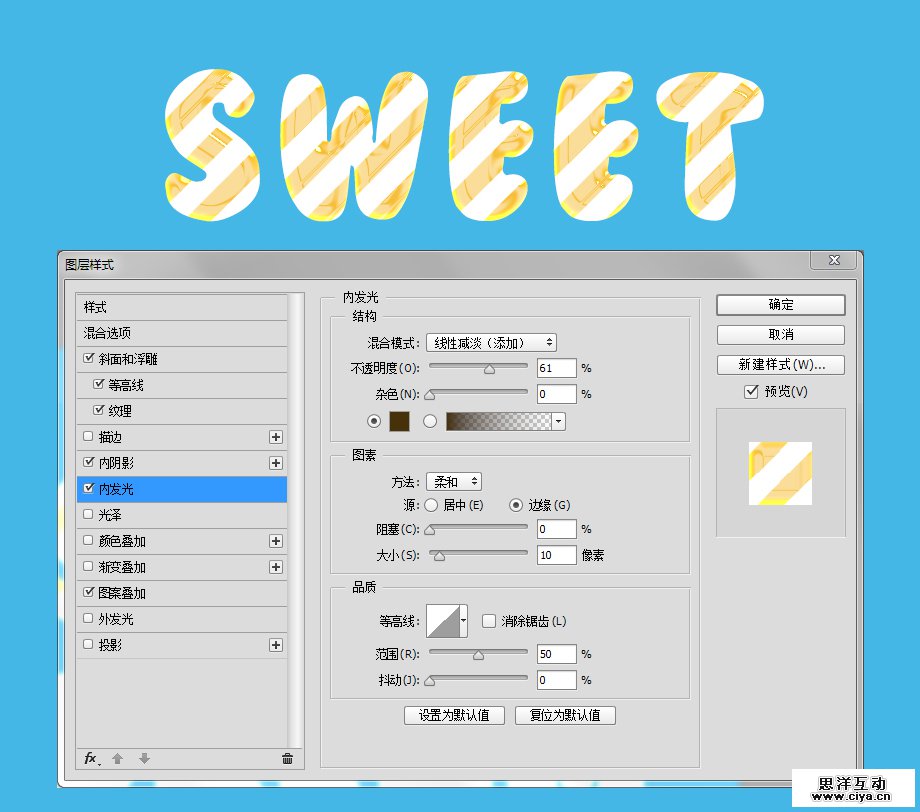Click the 取消 button

click(x=781, y=334)
